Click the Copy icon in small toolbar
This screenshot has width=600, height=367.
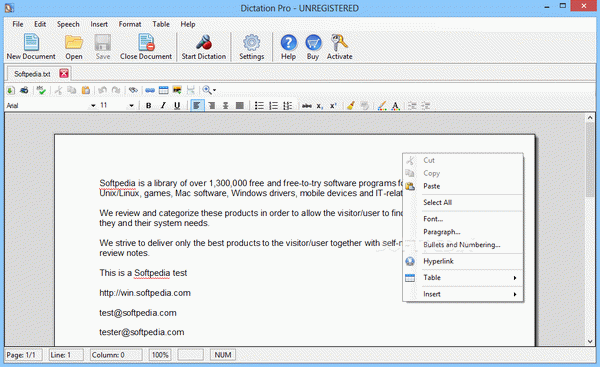click(x=72, y=90)
